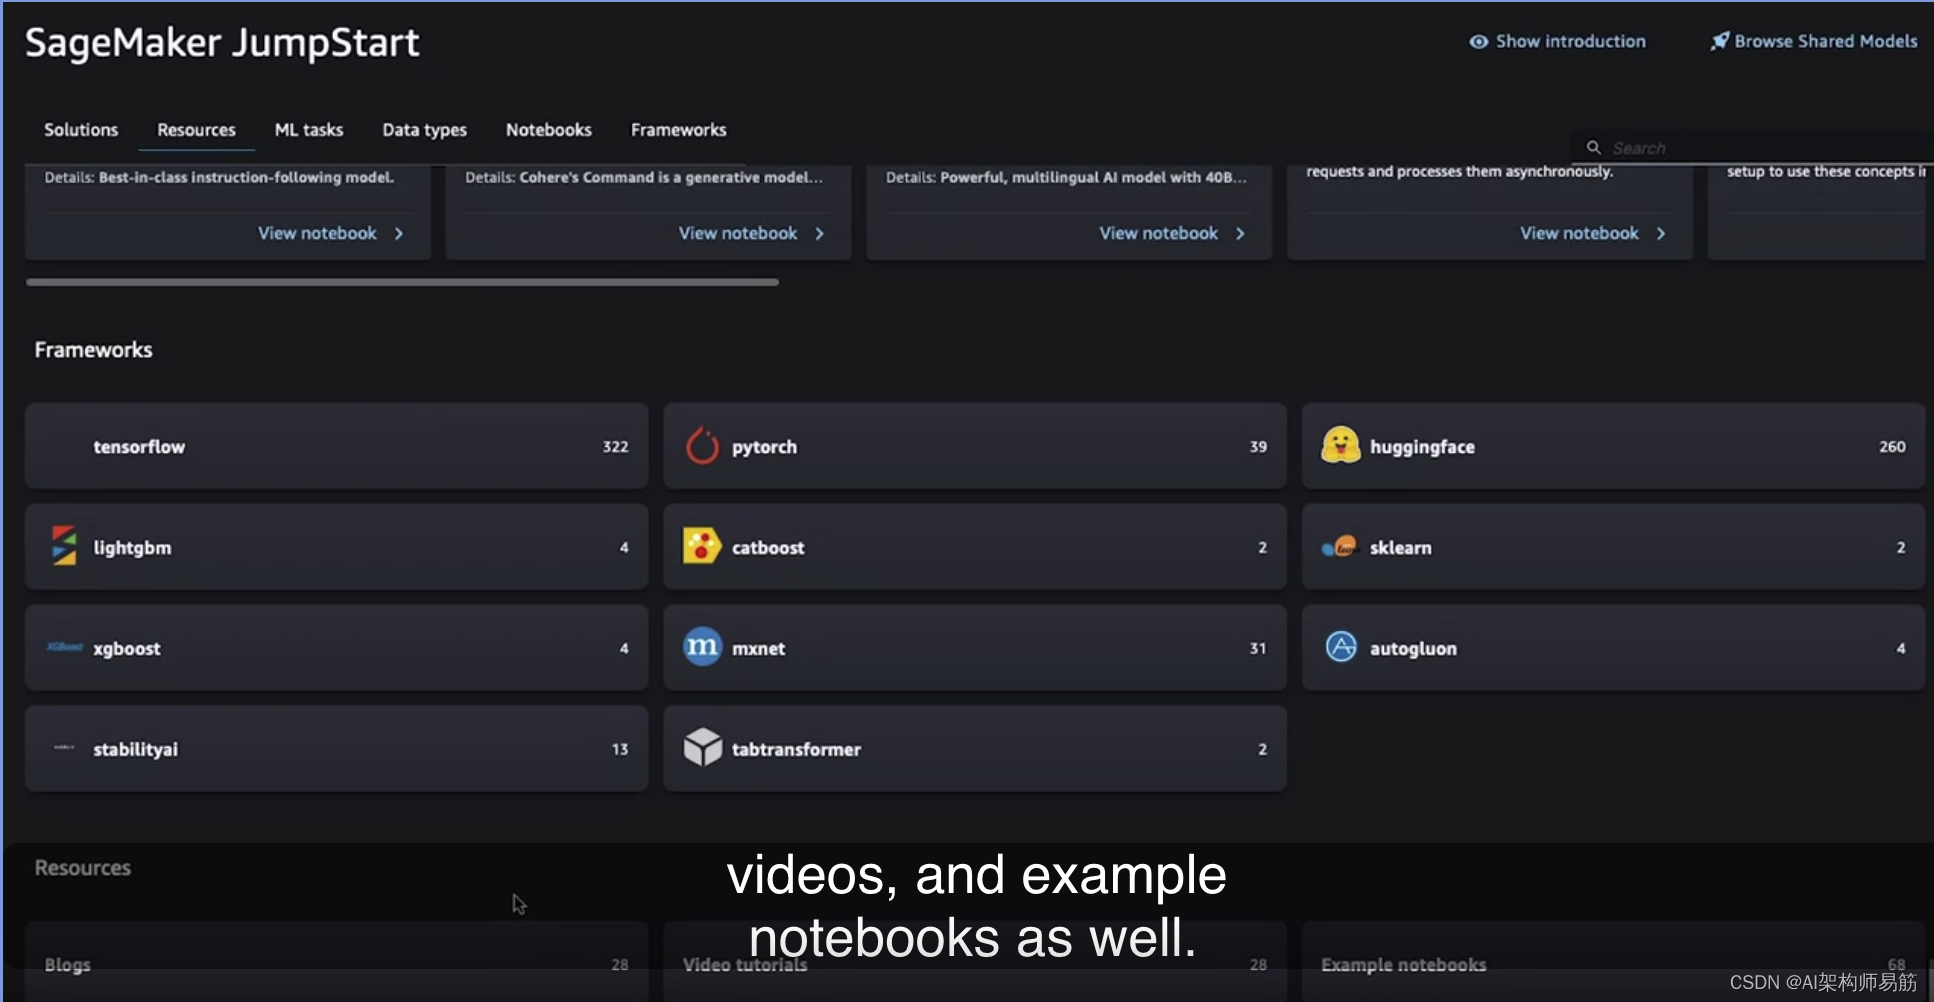Switch to the ML tasks tab
1934x1002 pixels.
309,130
